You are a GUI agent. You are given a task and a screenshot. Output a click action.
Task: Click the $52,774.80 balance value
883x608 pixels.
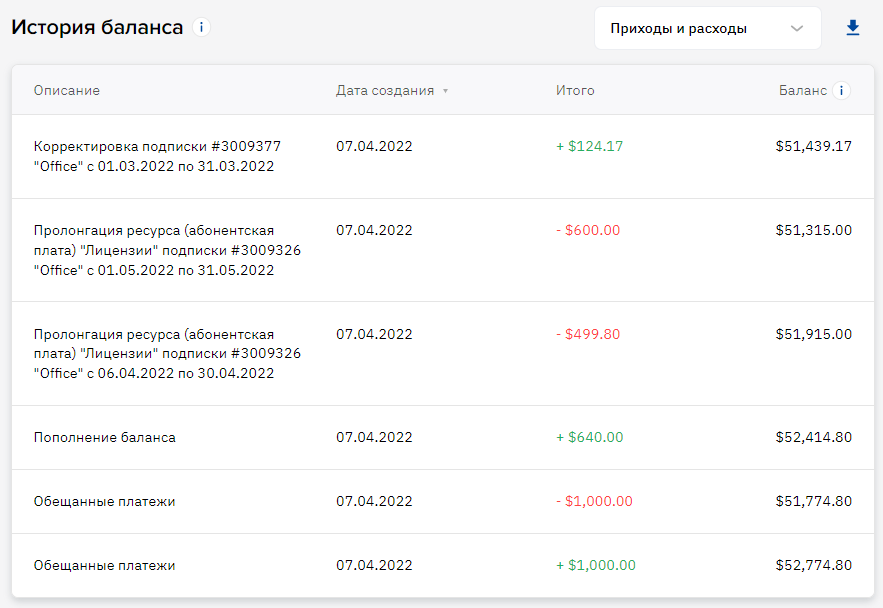813,565
